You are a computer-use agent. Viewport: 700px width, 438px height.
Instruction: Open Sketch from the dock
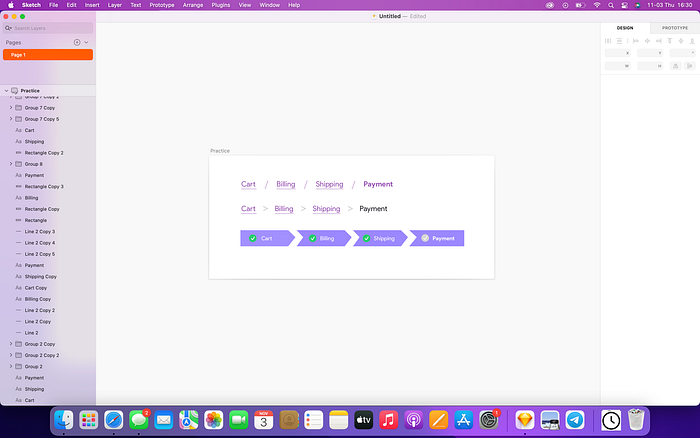pyautogui.click(x=525, y=420)
